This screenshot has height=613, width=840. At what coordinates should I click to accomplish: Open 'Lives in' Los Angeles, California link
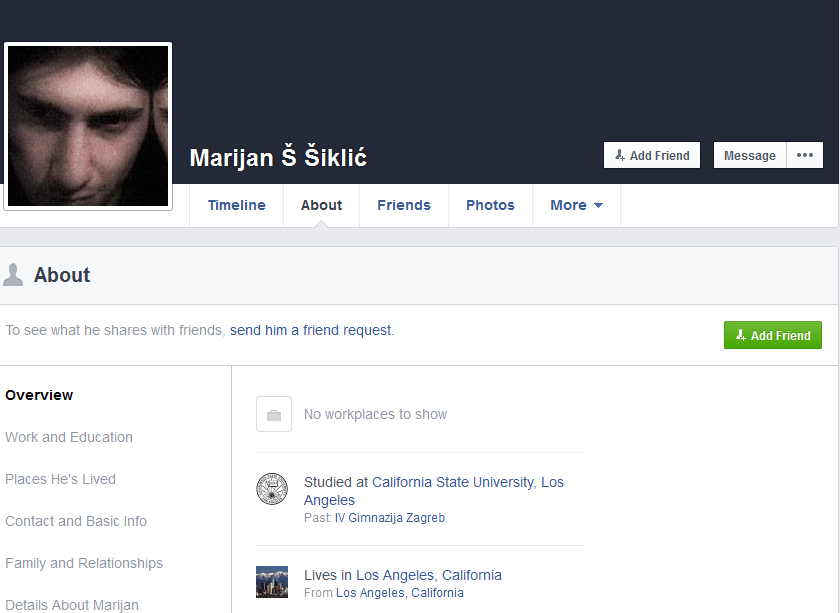[429, 575]
